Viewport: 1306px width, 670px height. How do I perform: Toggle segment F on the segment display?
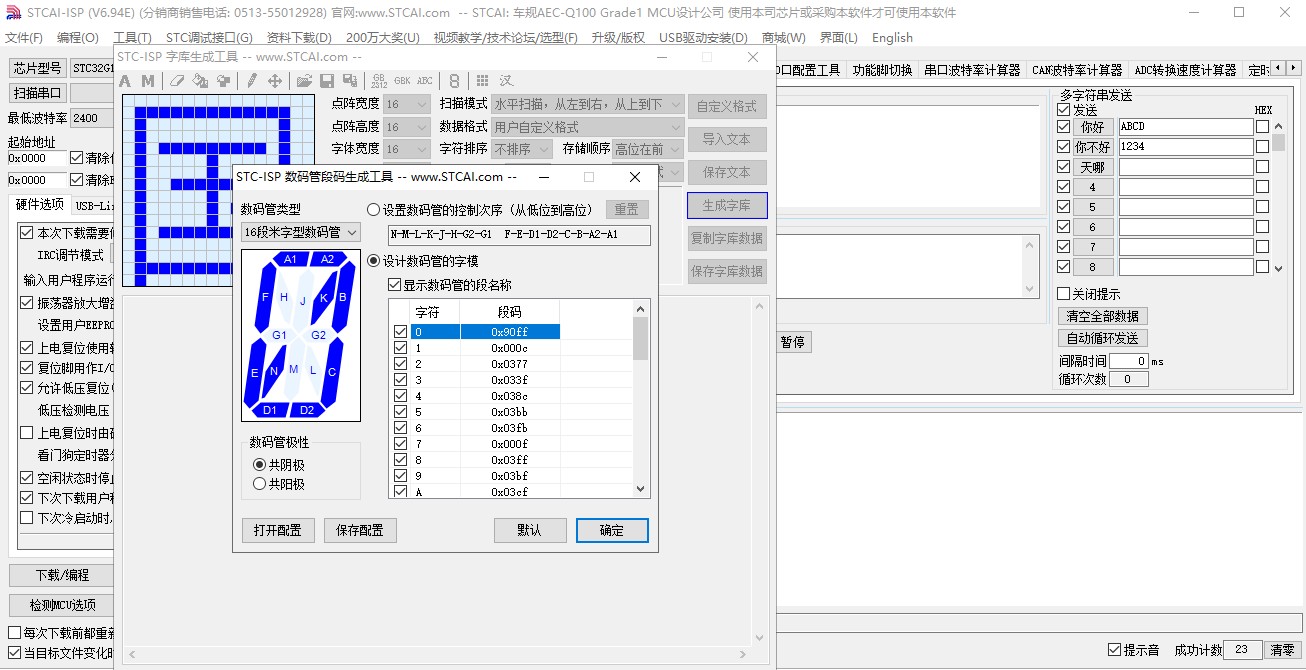265,297
